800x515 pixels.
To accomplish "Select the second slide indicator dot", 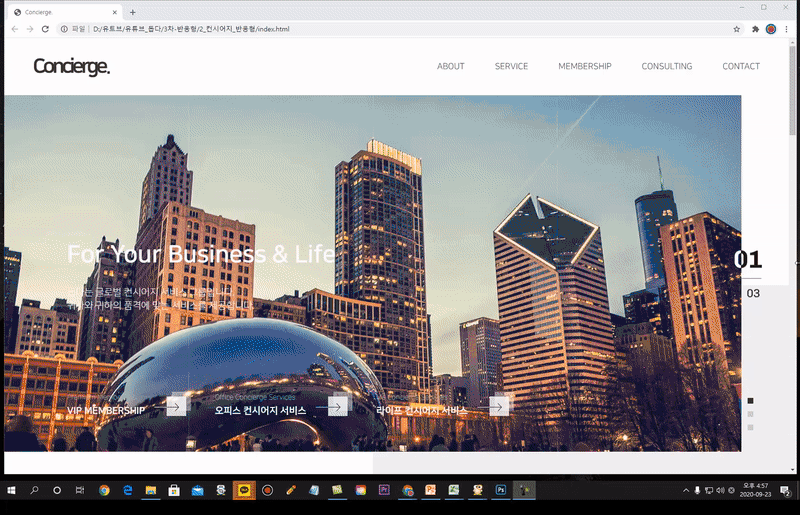I will pyautogui.click(x=751, y=414).
